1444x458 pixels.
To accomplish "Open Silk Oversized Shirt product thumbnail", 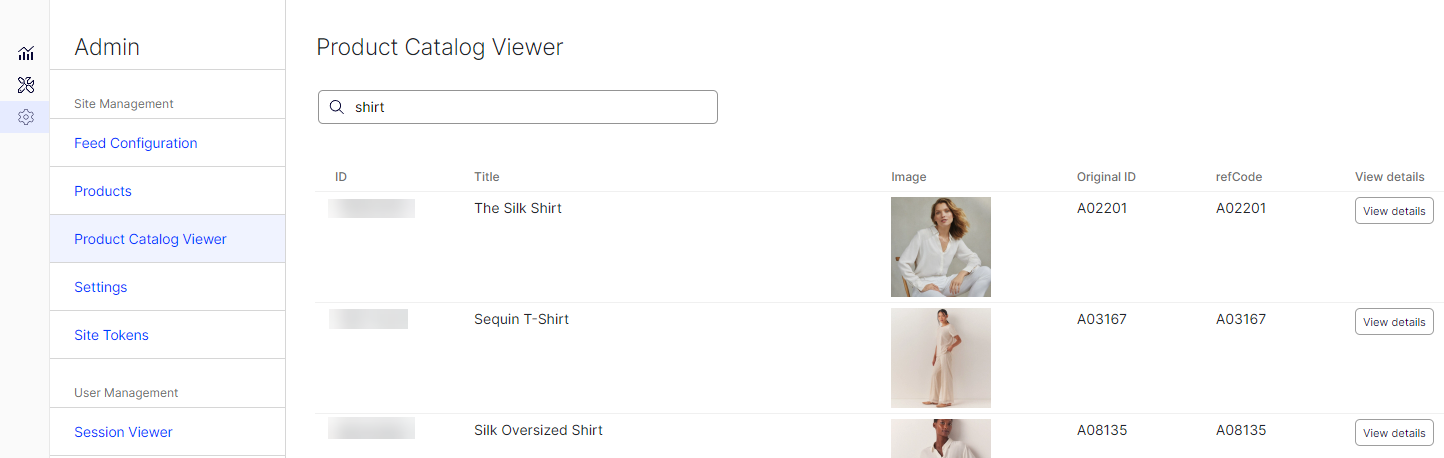I will pos(941,438).
